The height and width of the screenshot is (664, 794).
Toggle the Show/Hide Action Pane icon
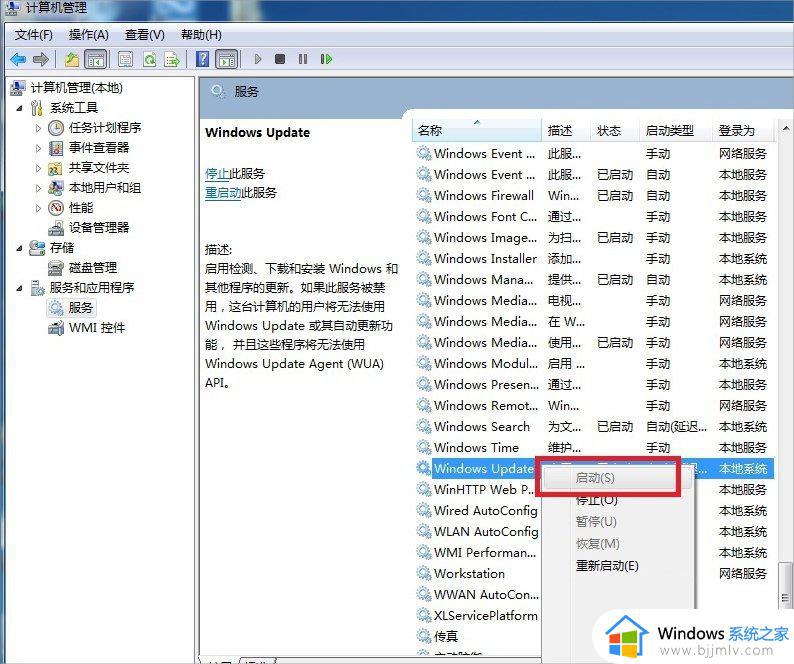(227, 60)
